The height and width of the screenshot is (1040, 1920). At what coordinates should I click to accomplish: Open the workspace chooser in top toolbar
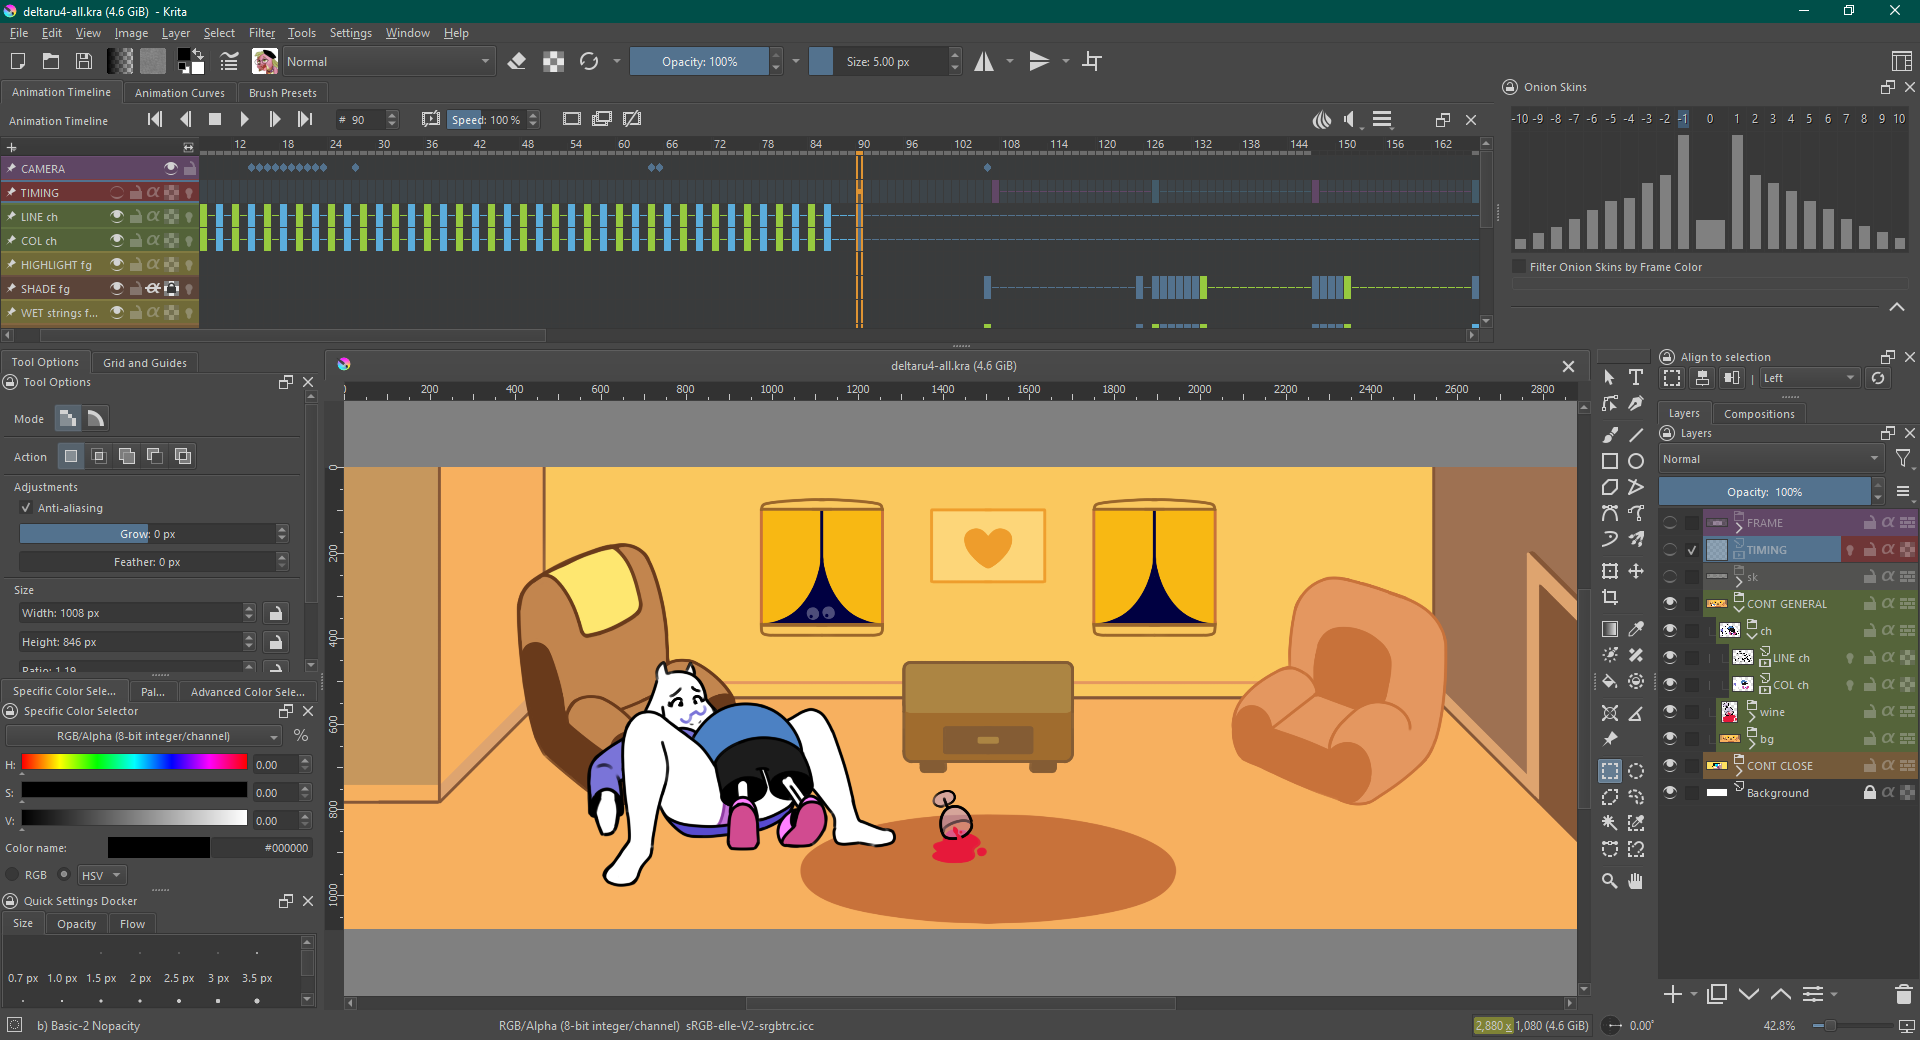[1902, 62]
